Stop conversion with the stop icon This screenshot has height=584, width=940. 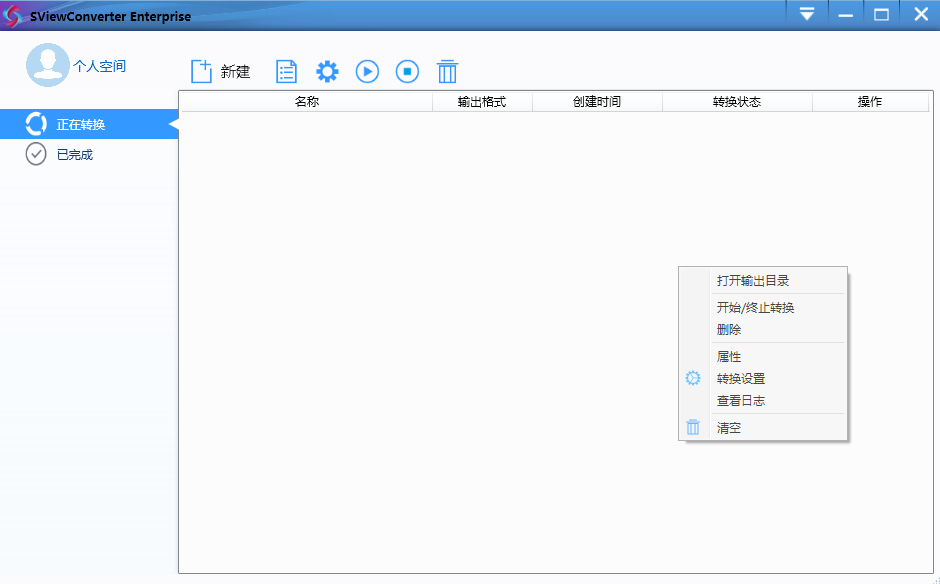click(407, 71)
